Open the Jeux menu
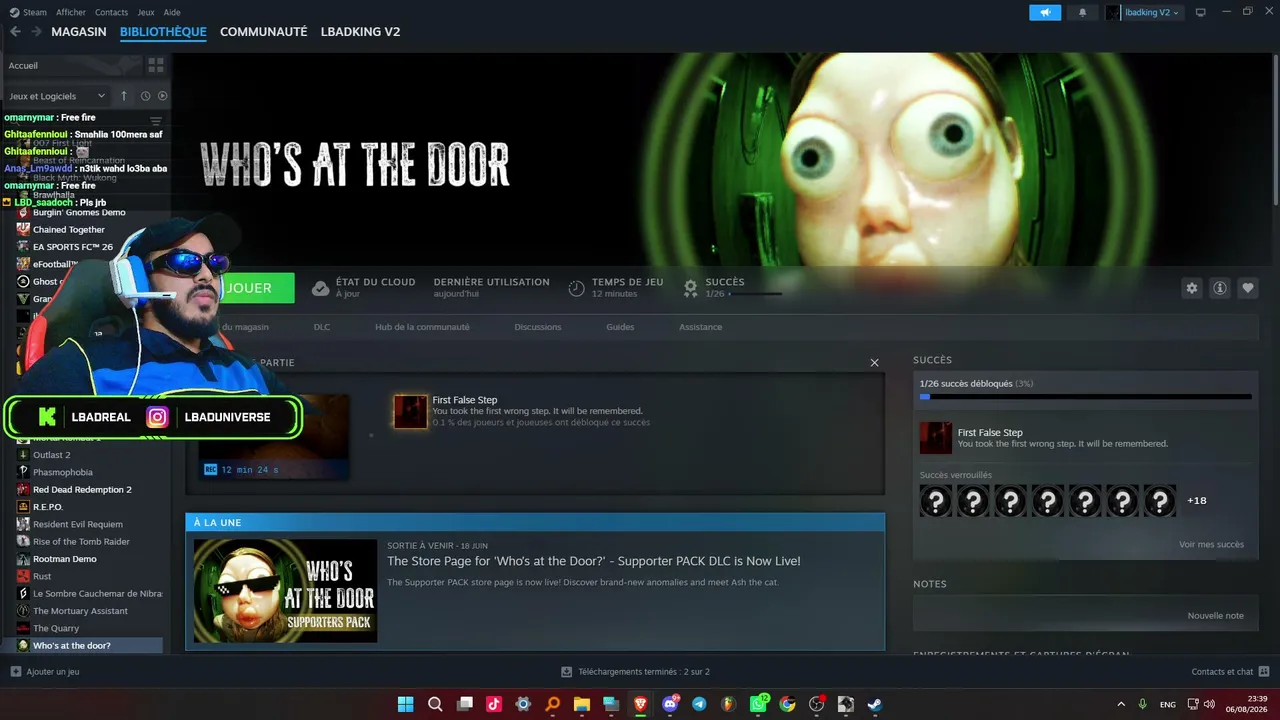The height and width of the screenshot is (720, 1280). (146, 12)
